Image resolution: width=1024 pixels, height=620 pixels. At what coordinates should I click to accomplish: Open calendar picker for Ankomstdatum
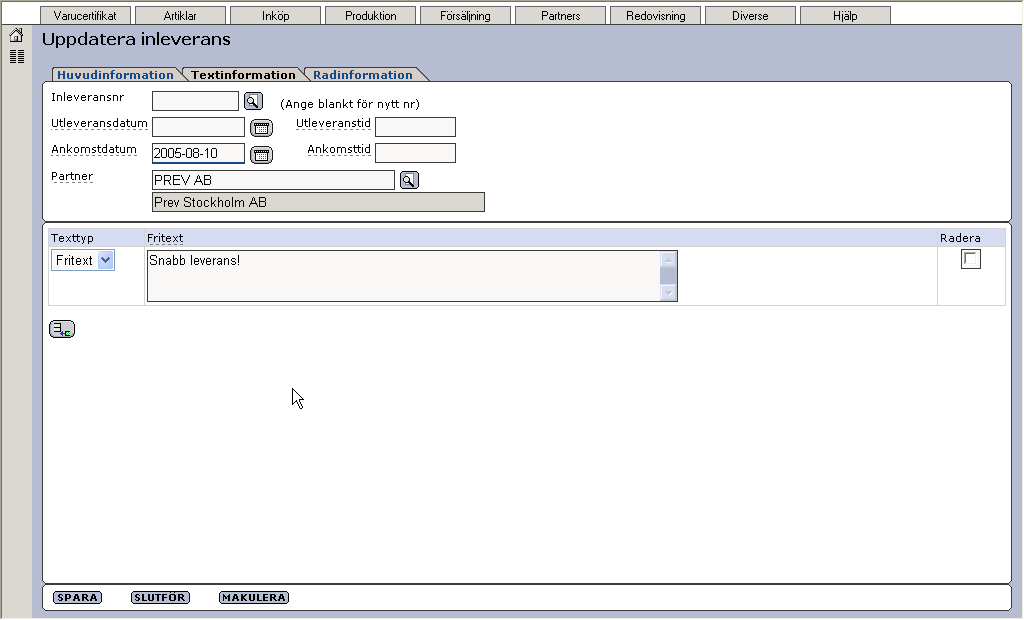click(x=261, y=155)
